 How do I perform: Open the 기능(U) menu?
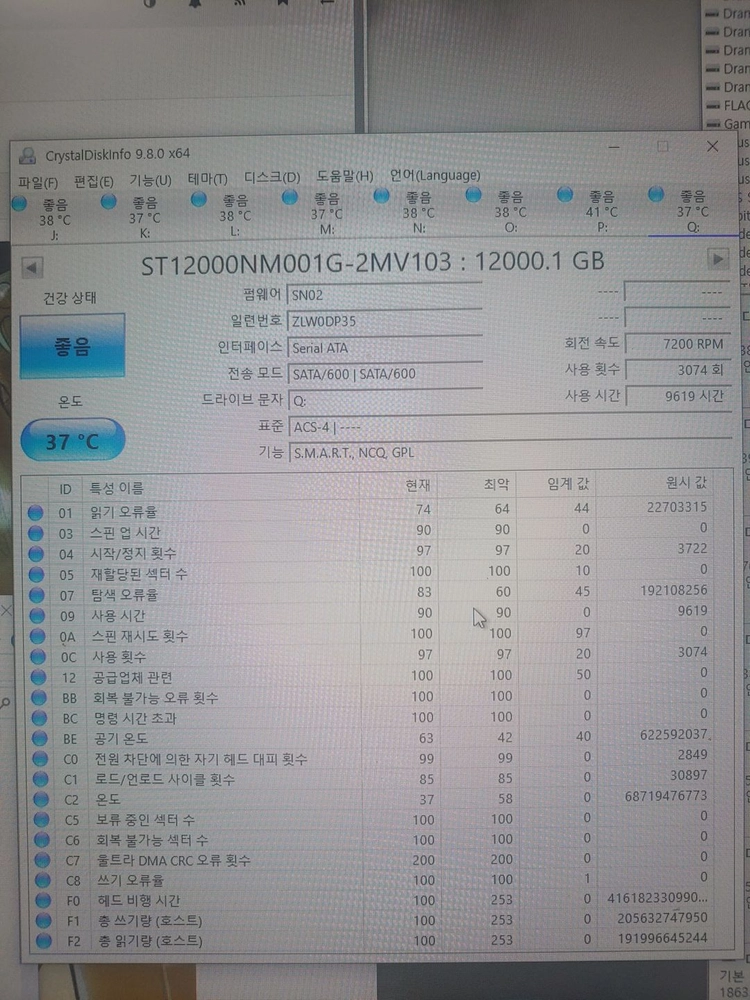(151, 180)
